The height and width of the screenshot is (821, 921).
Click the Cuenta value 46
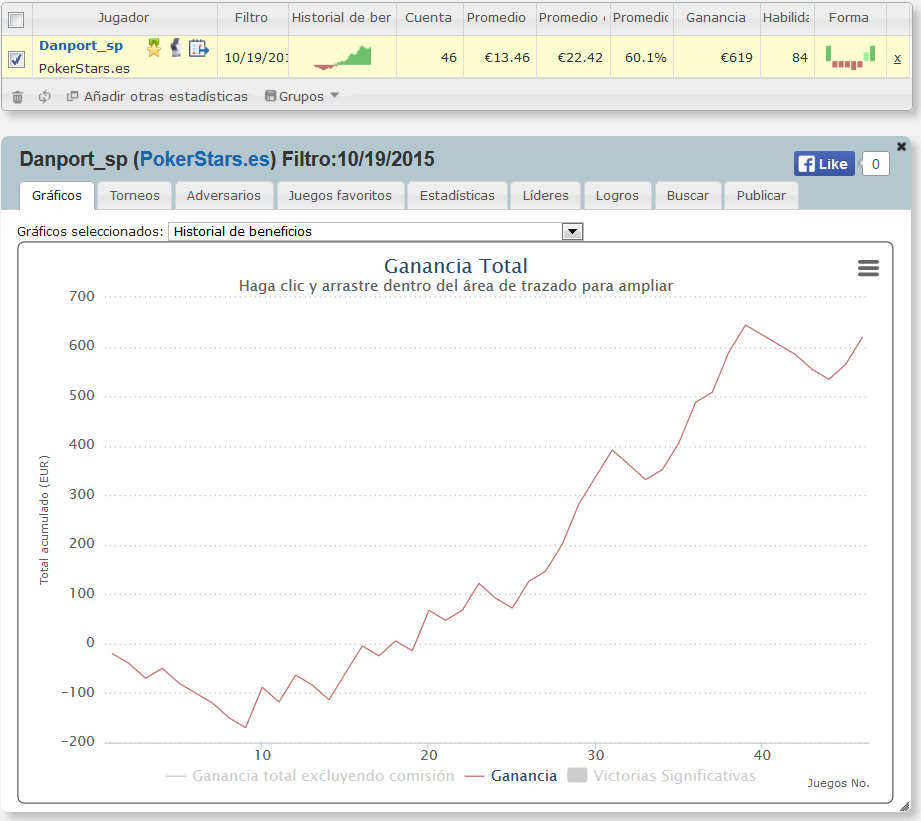point(449,58)
